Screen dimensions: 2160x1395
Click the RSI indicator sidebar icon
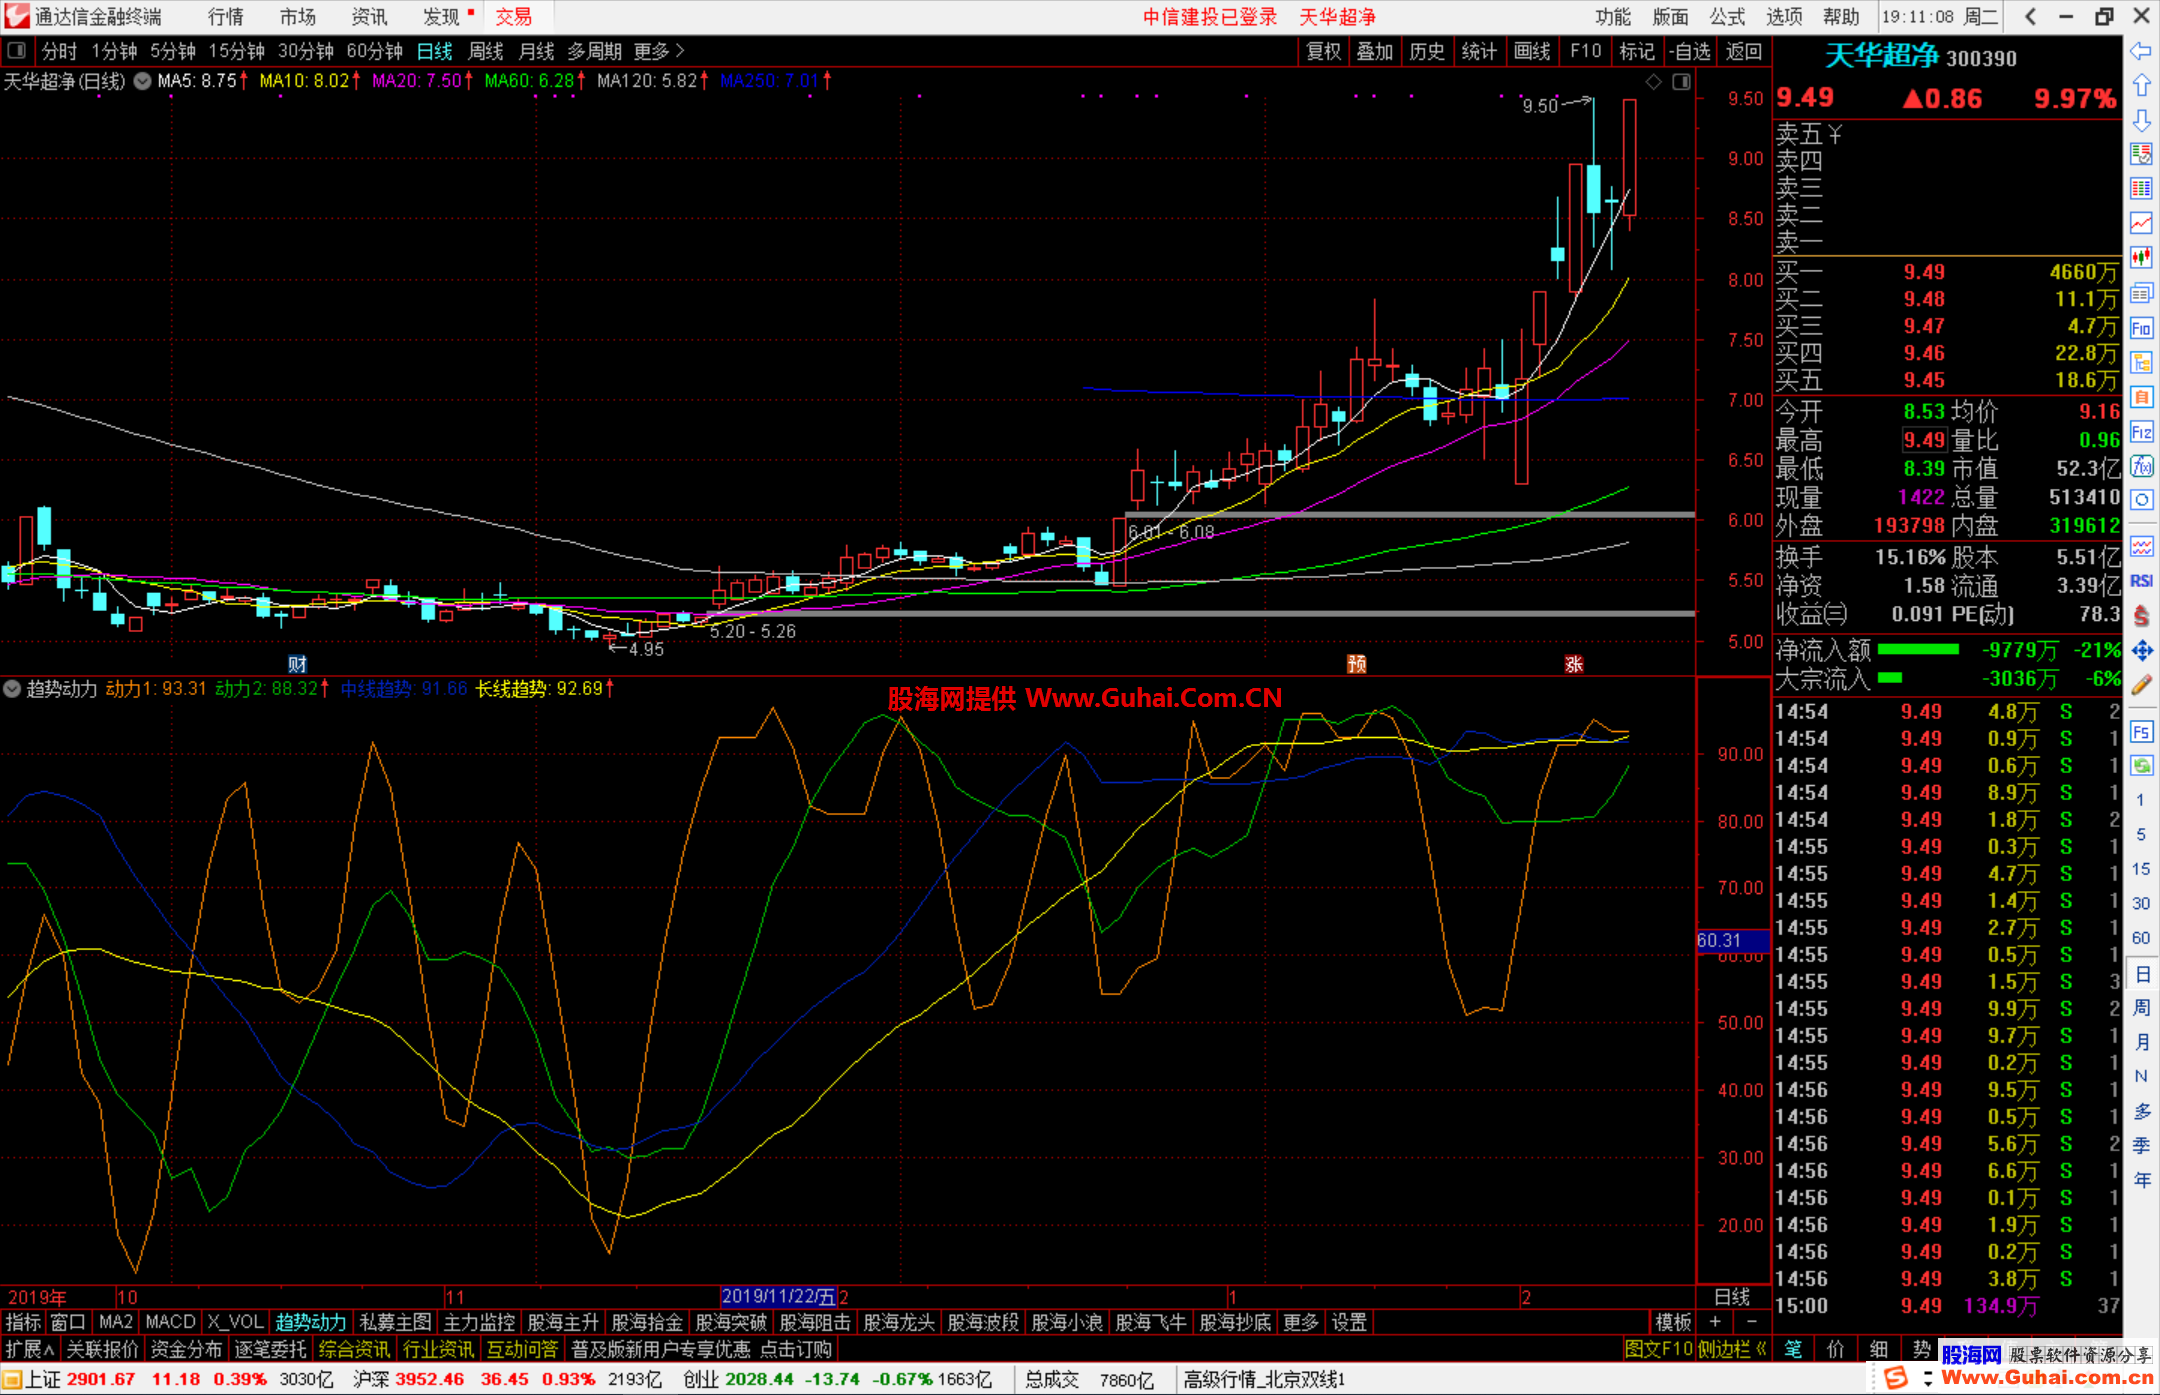tap(2141, 581)
